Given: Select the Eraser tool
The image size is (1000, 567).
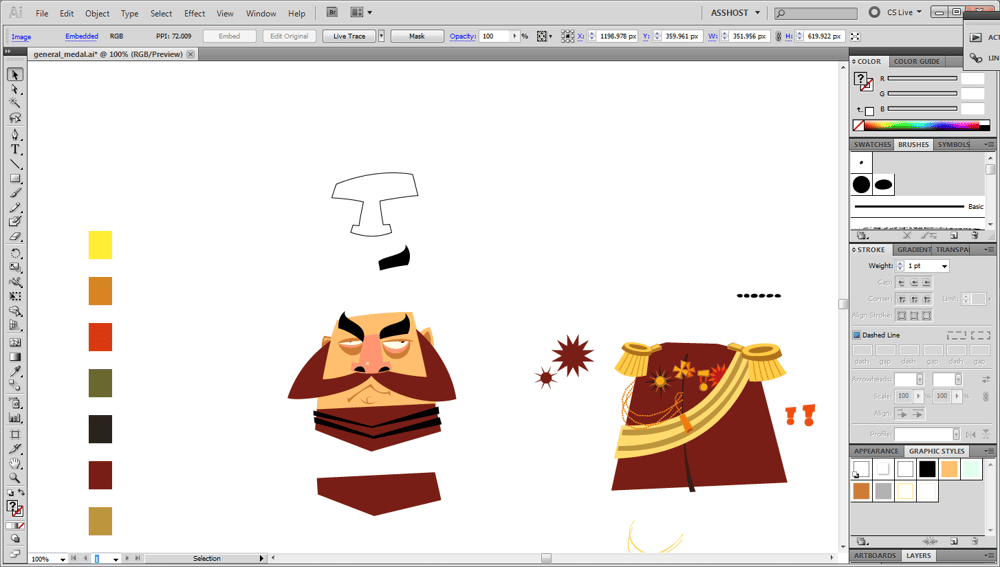Looking at the screenshot, I should click(15, 237).
